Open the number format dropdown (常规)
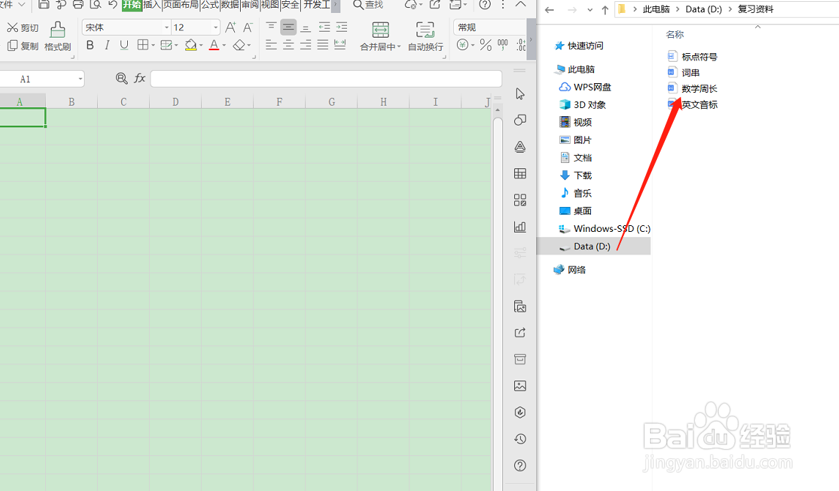The width and height of the screenshot is (839, 491). click(490, 27)
